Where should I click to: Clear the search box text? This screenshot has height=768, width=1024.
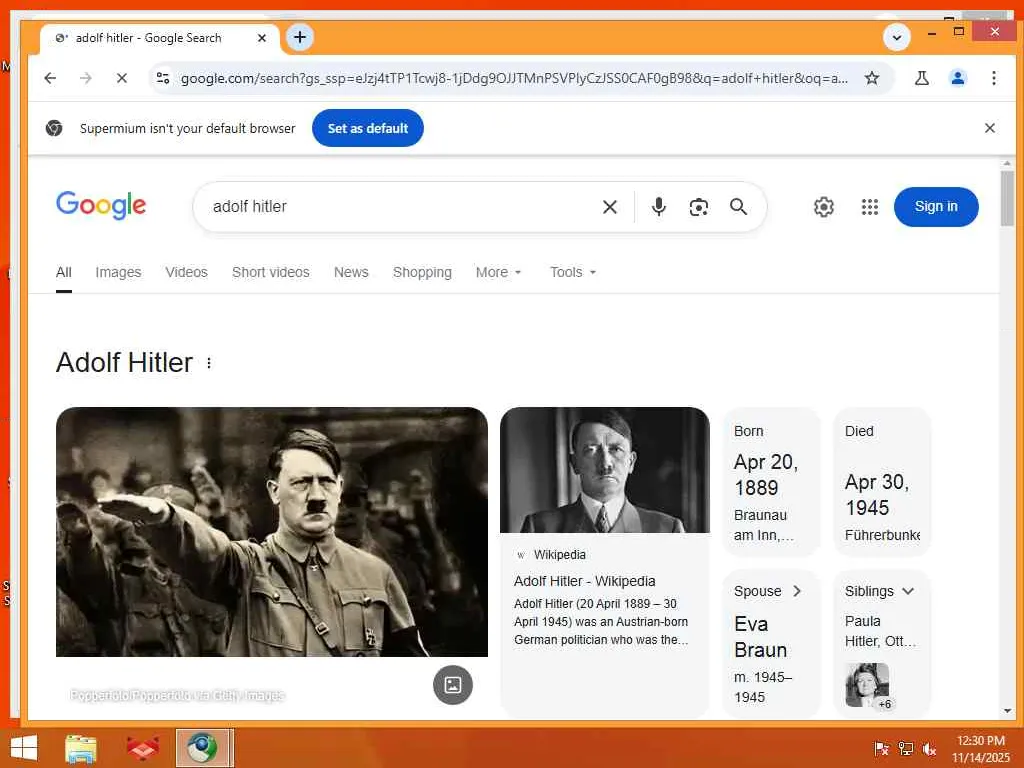point(609,207)
